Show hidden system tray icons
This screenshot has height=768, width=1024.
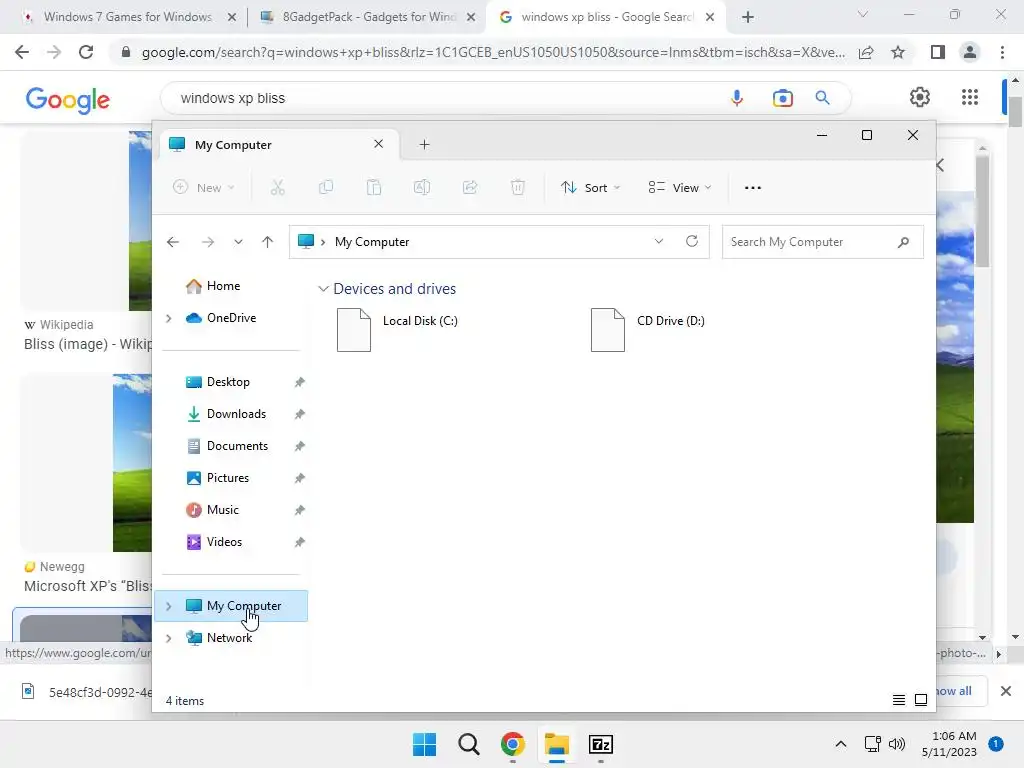coord(840,744)
